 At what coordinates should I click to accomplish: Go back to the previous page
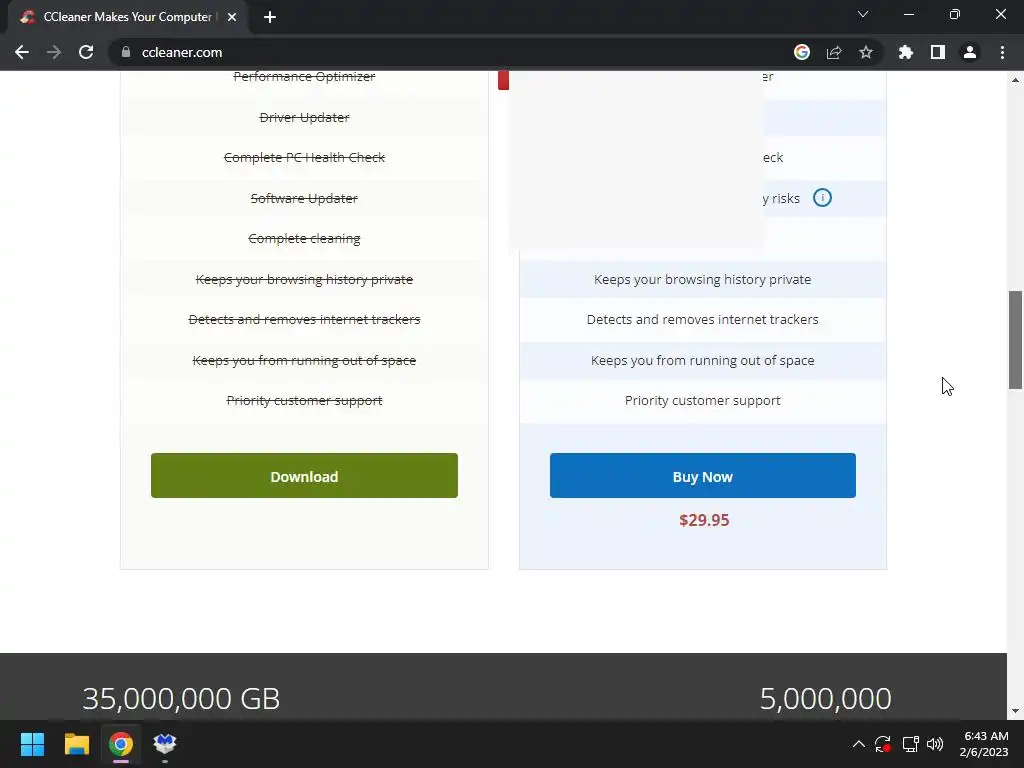22,52
